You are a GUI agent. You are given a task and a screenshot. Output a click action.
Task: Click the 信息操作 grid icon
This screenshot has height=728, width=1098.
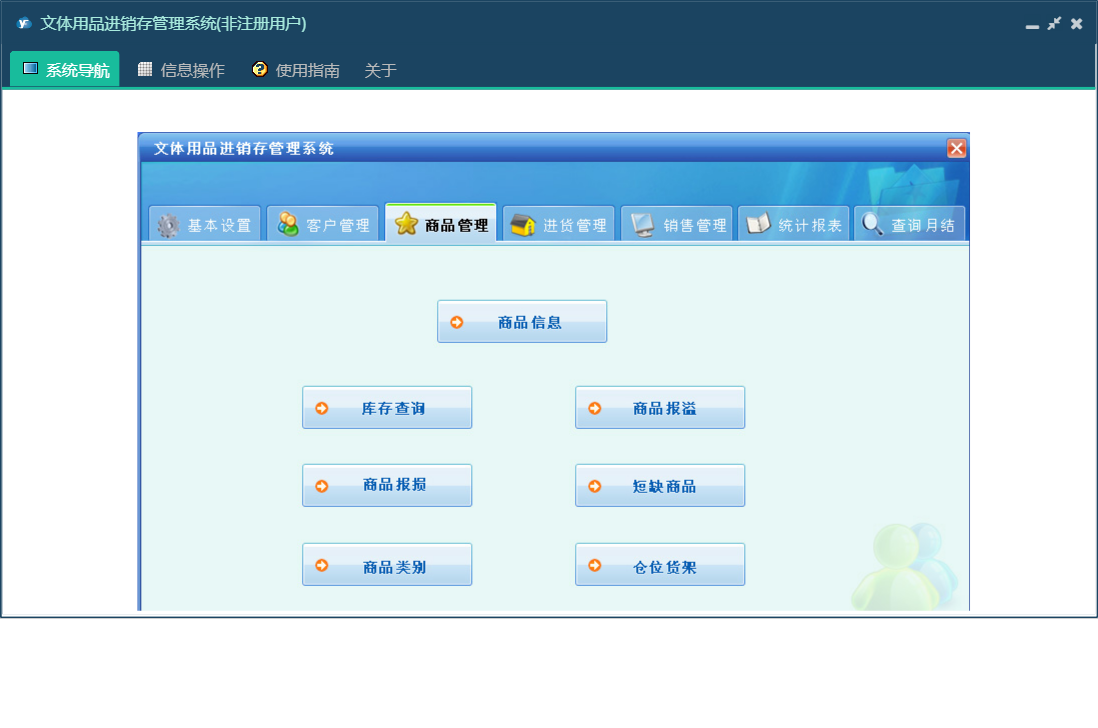(x=145, y=69)
